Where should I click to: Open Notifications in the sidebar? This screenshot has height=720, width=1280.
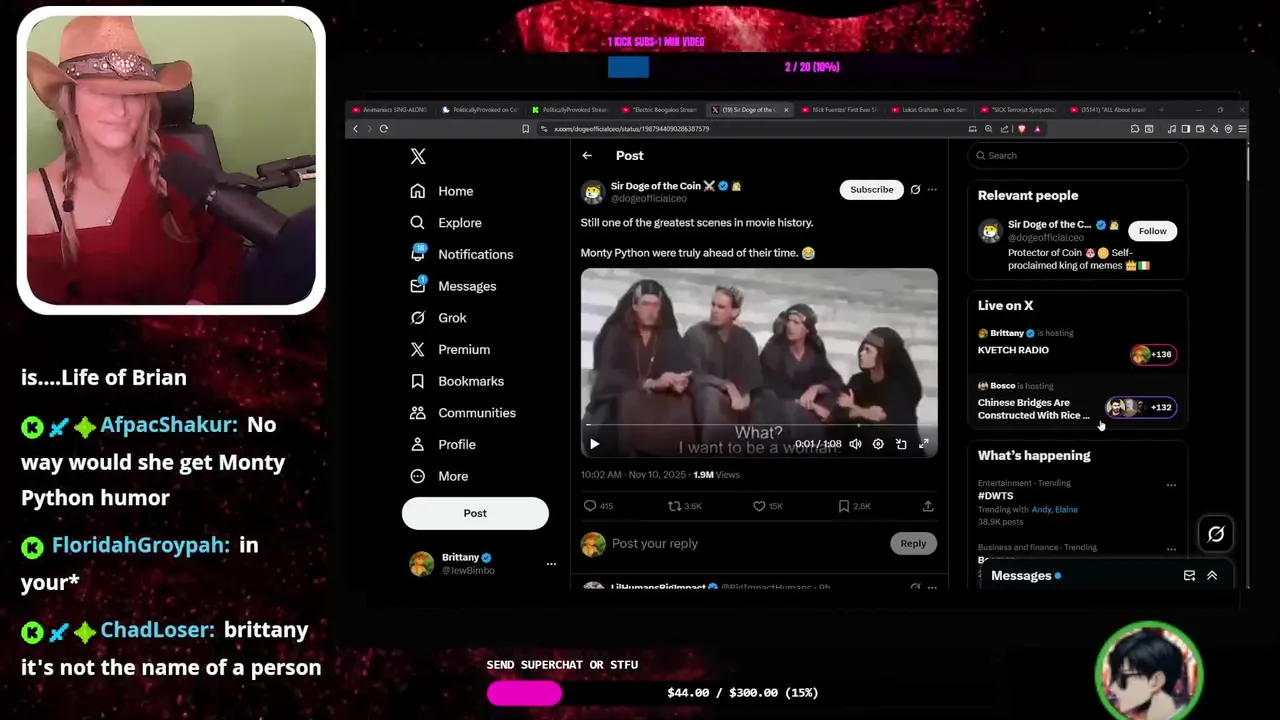point(462,254)
